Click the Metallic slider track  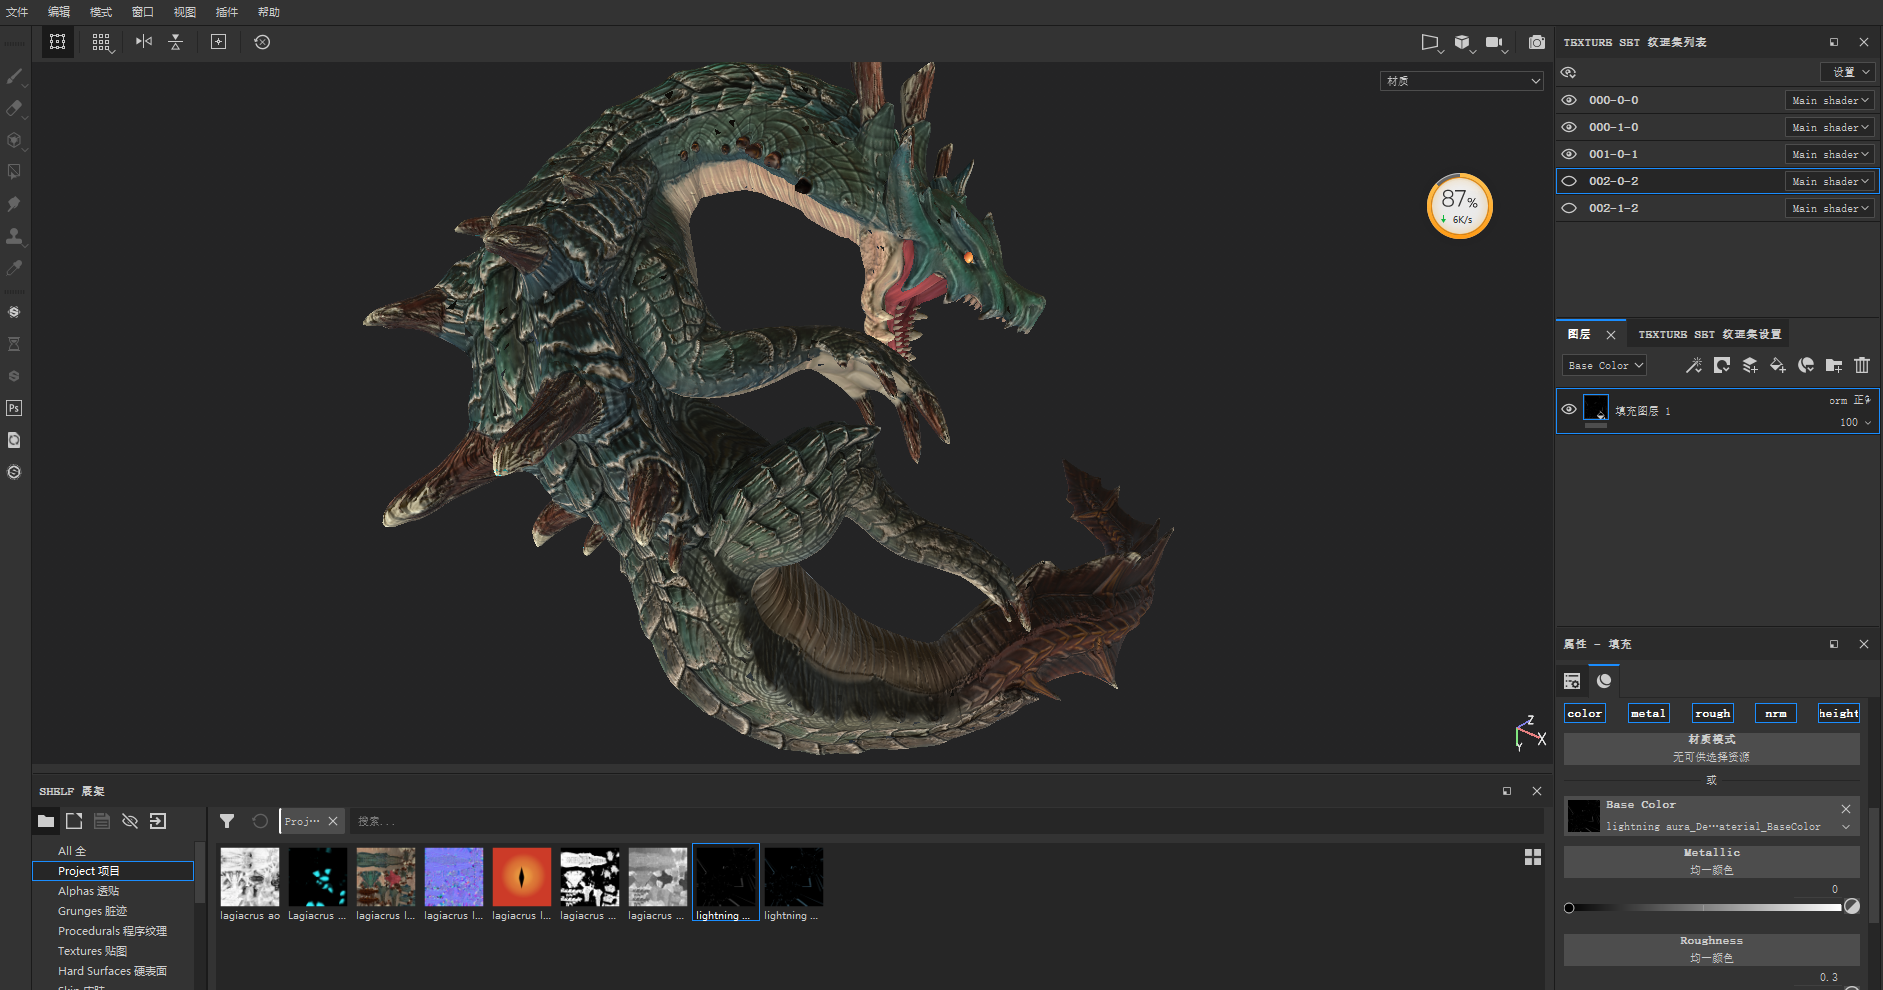coord(1705,908)
